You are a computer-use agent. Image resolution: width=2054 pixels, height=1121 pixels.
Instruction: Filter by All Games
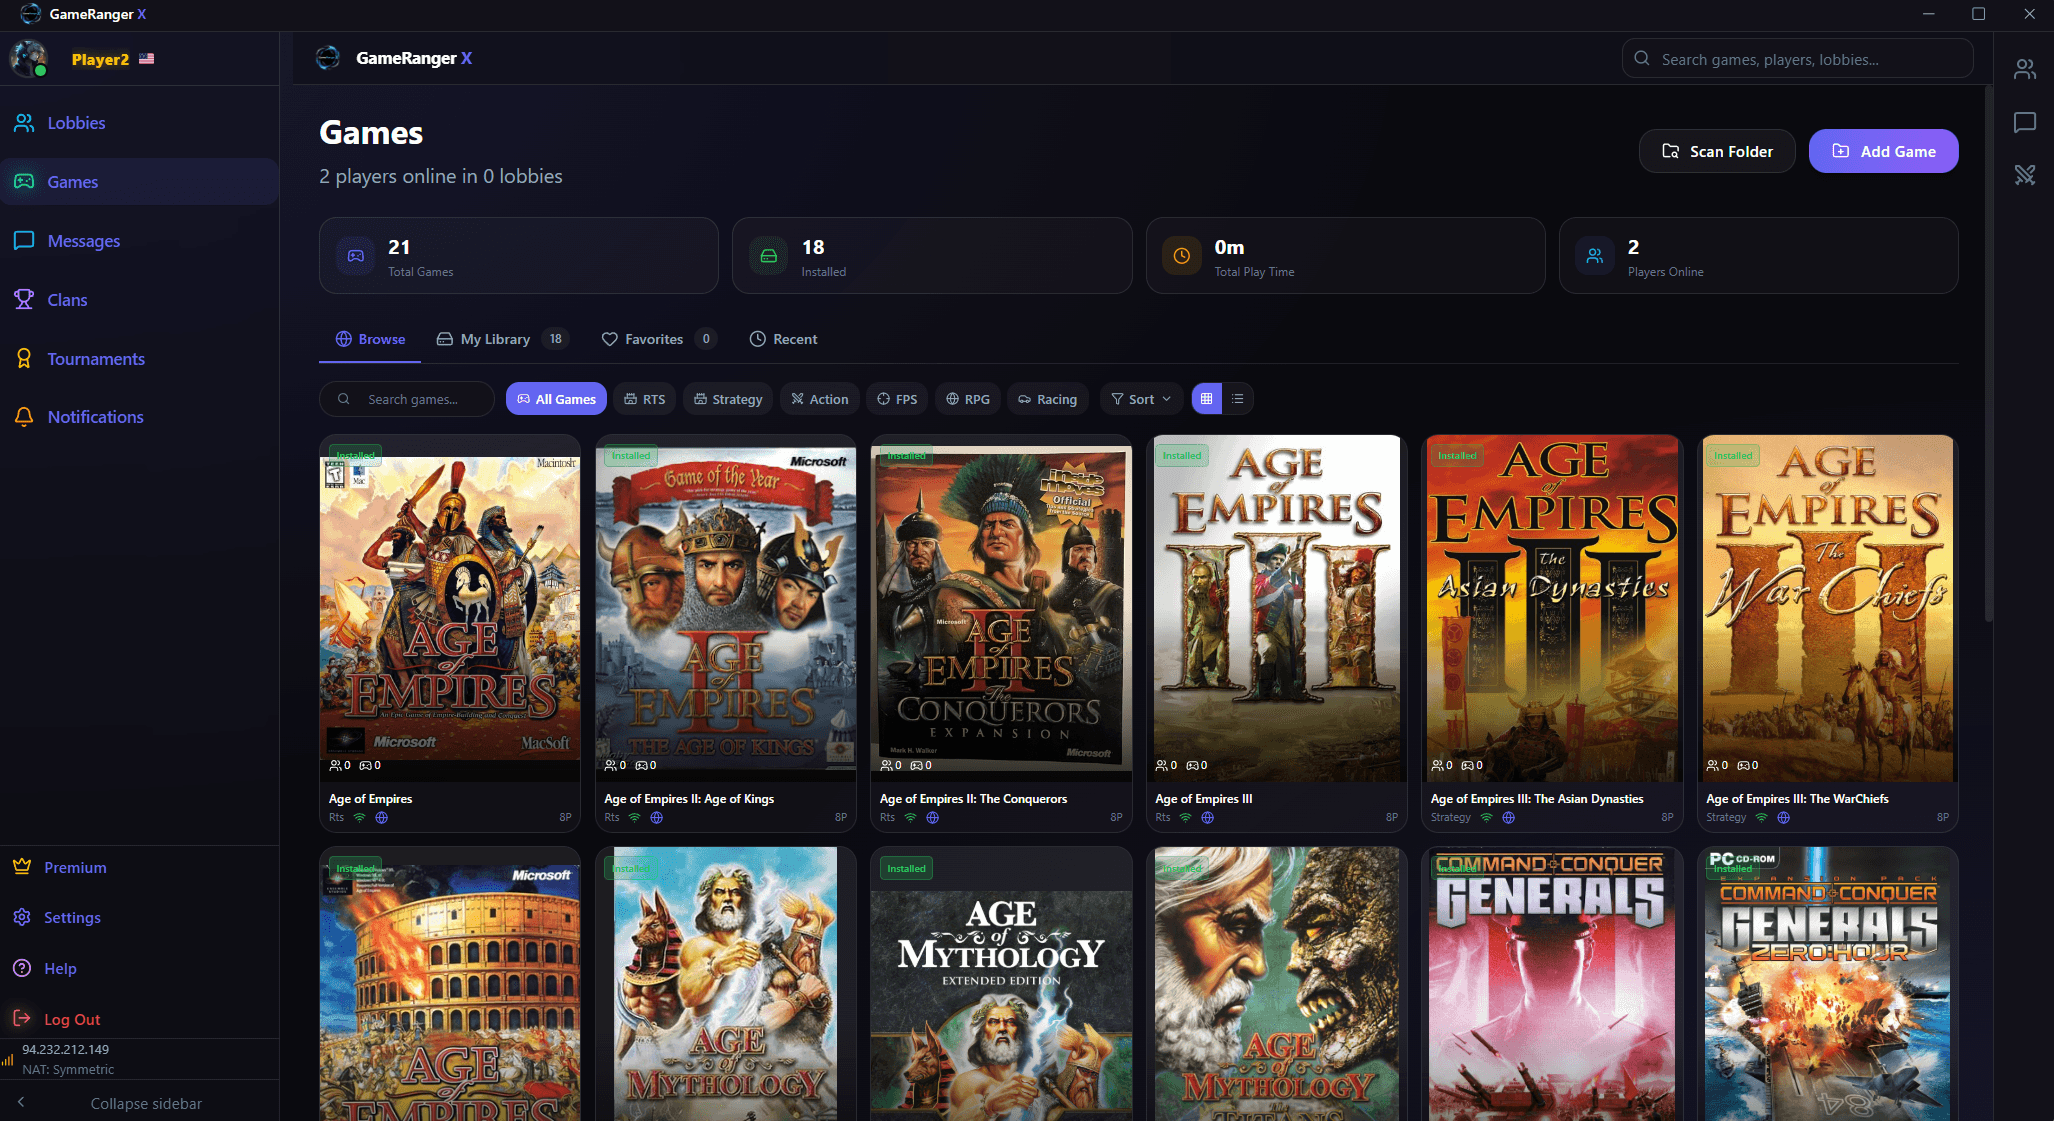(x=556, y=399)
